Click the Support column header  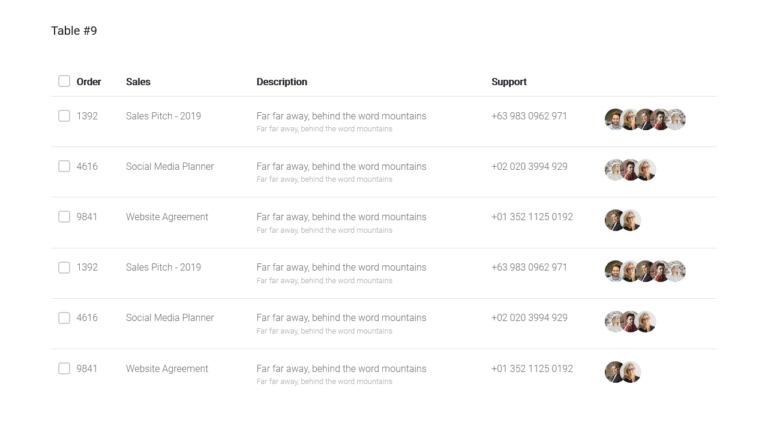(x=509, y=82)
